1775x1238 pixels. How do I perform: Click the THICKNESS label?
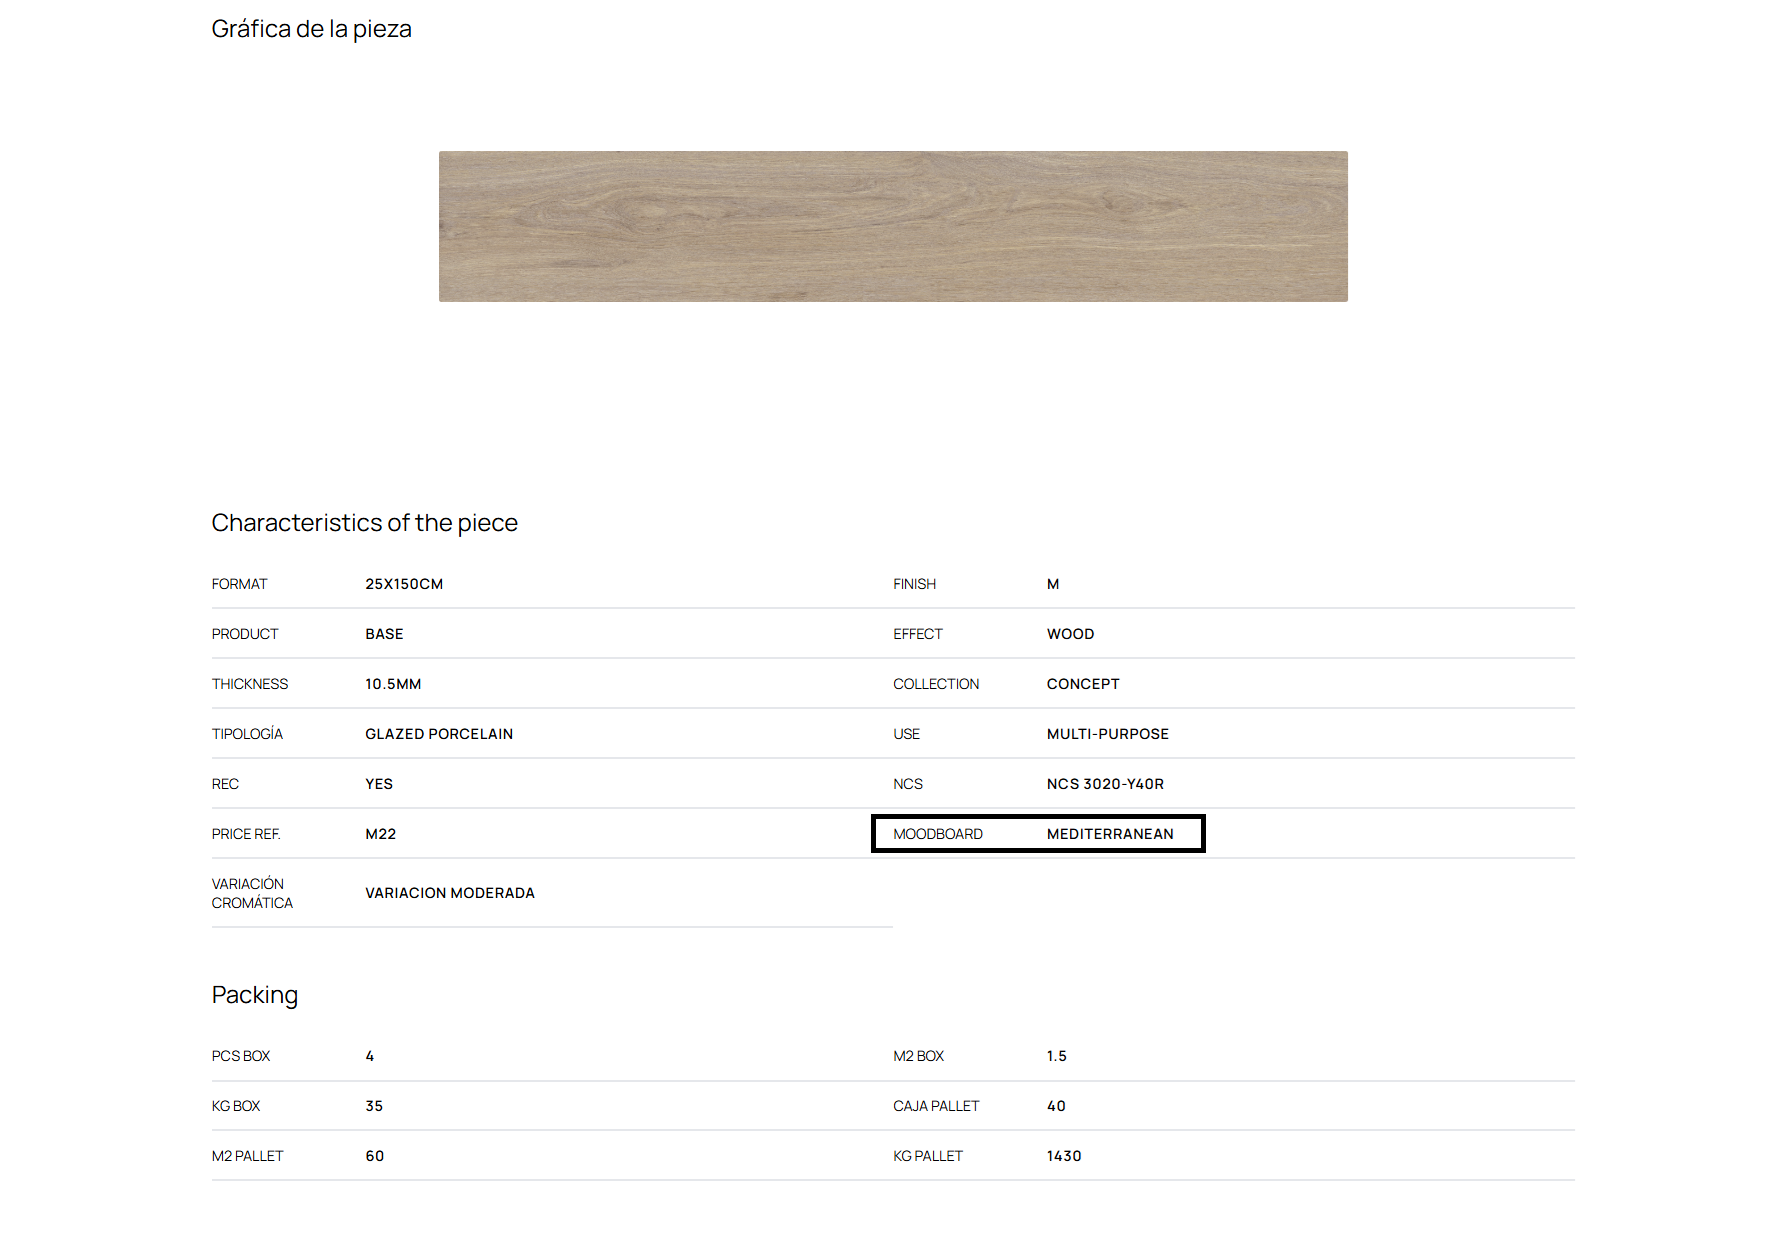(x=250, y=684)
